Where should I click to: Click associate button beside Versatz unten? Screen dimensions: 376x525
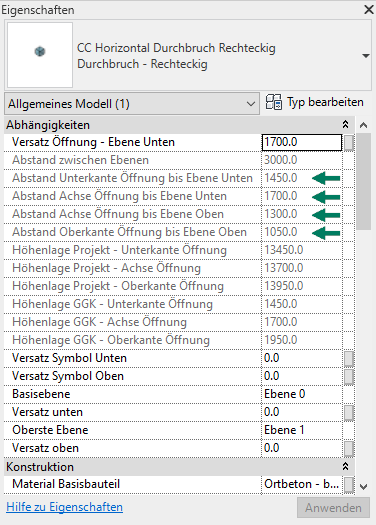[x=349, y=412]
